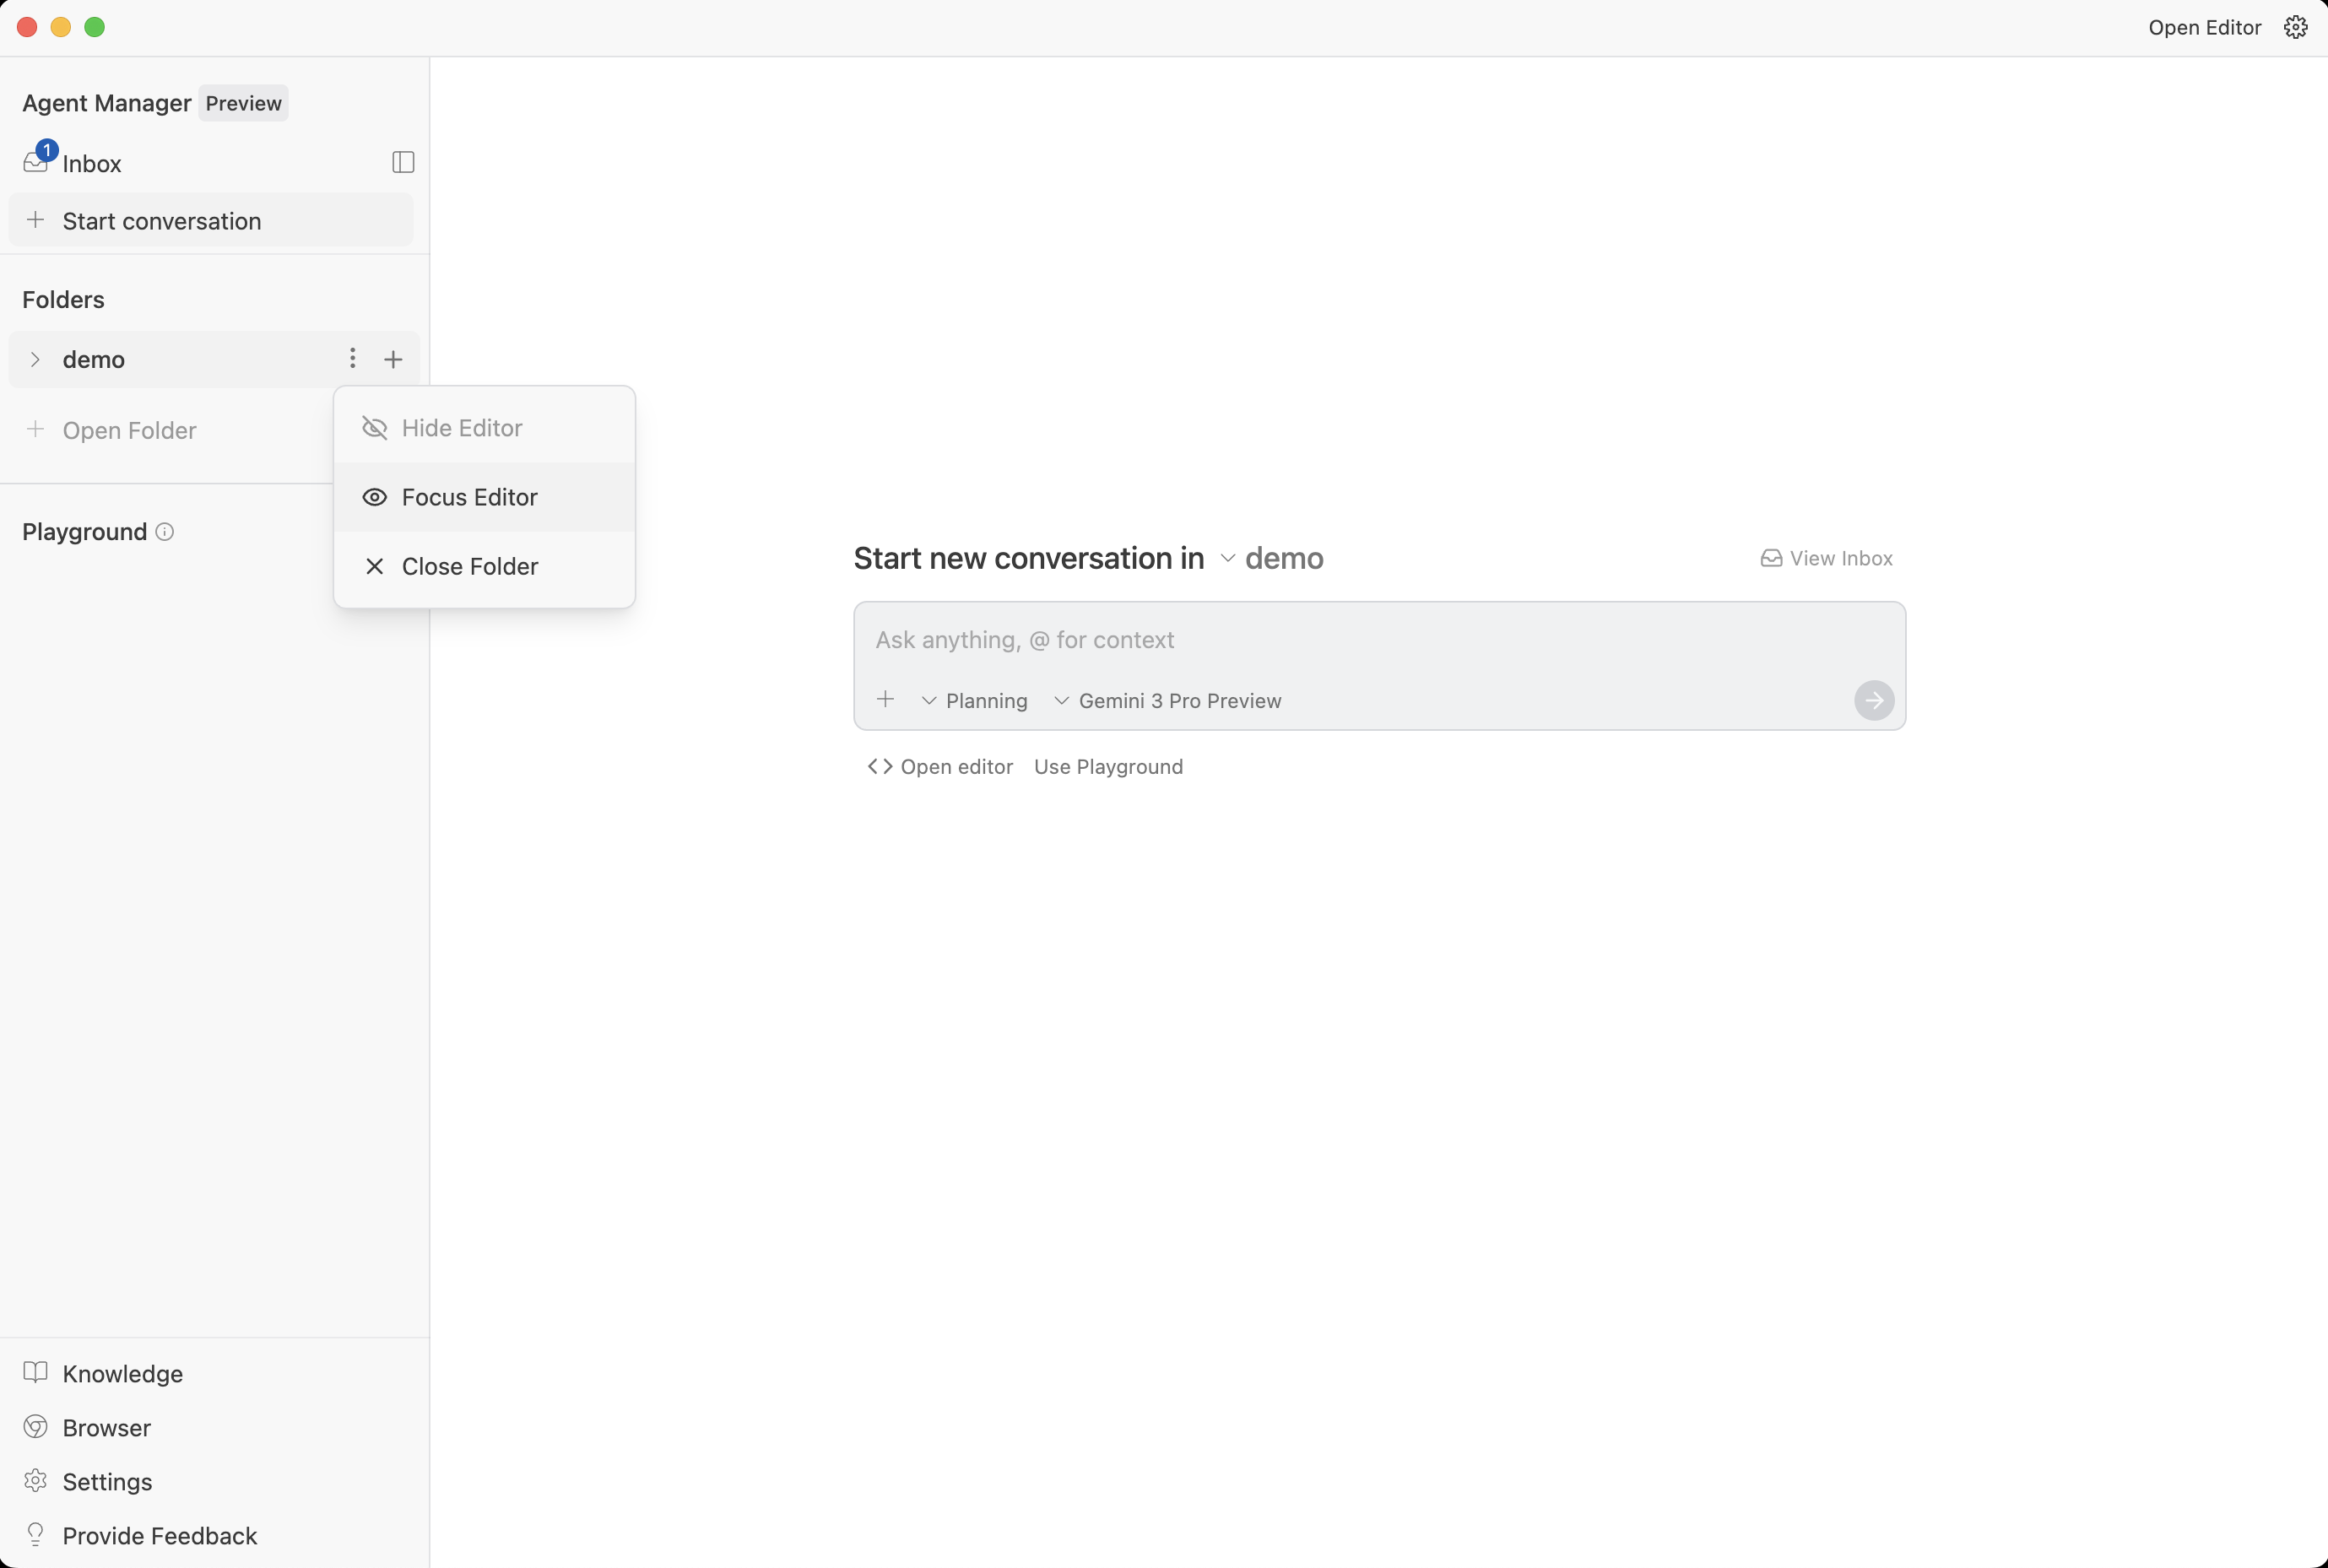Viewport: 2328px width, 1568px height.
Task: Expand the demo folder tree chevron
Action: (x=36, y=359)
